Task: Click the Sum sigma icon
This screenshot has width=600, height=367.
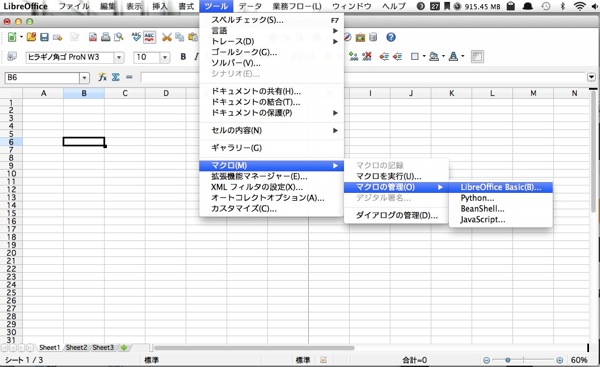Action: pyautogui.click(x=116, y=77)
